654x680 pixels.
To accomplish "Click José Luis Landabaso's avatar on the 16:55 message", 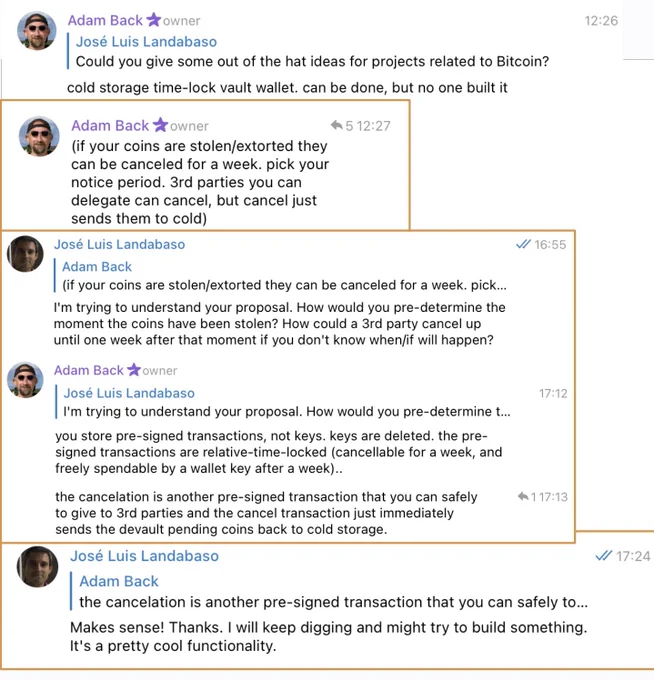I will coord(25,254).
